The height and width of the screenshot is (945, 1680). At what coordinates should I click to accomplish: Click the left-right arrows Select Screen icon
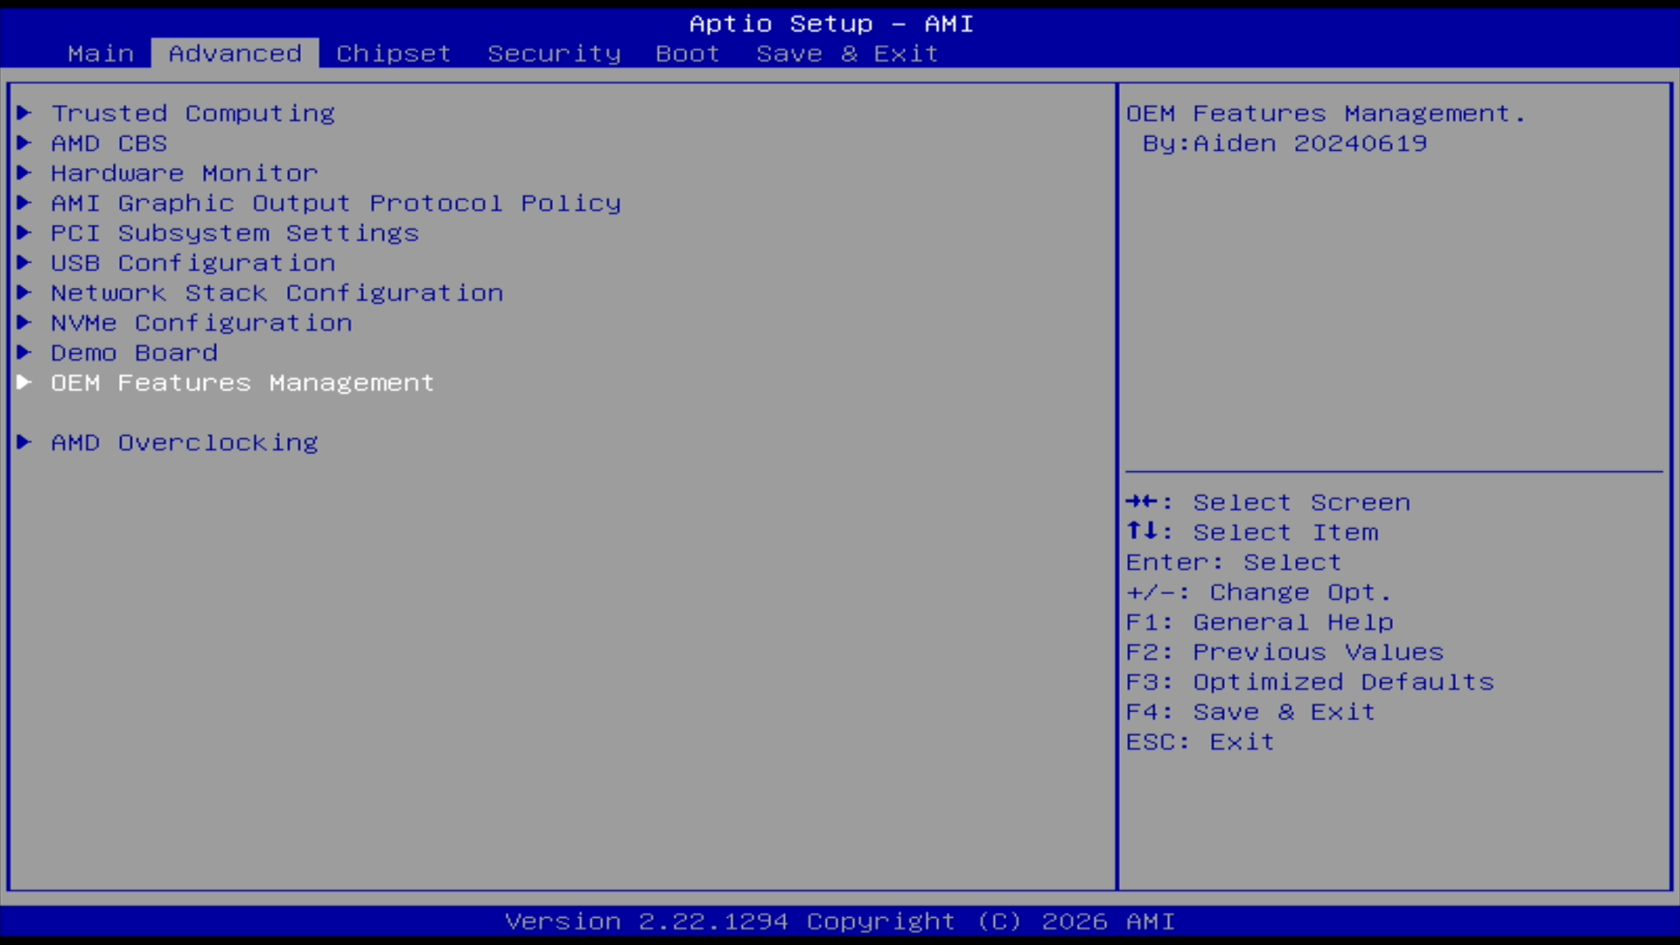(x=1142, y=501)
